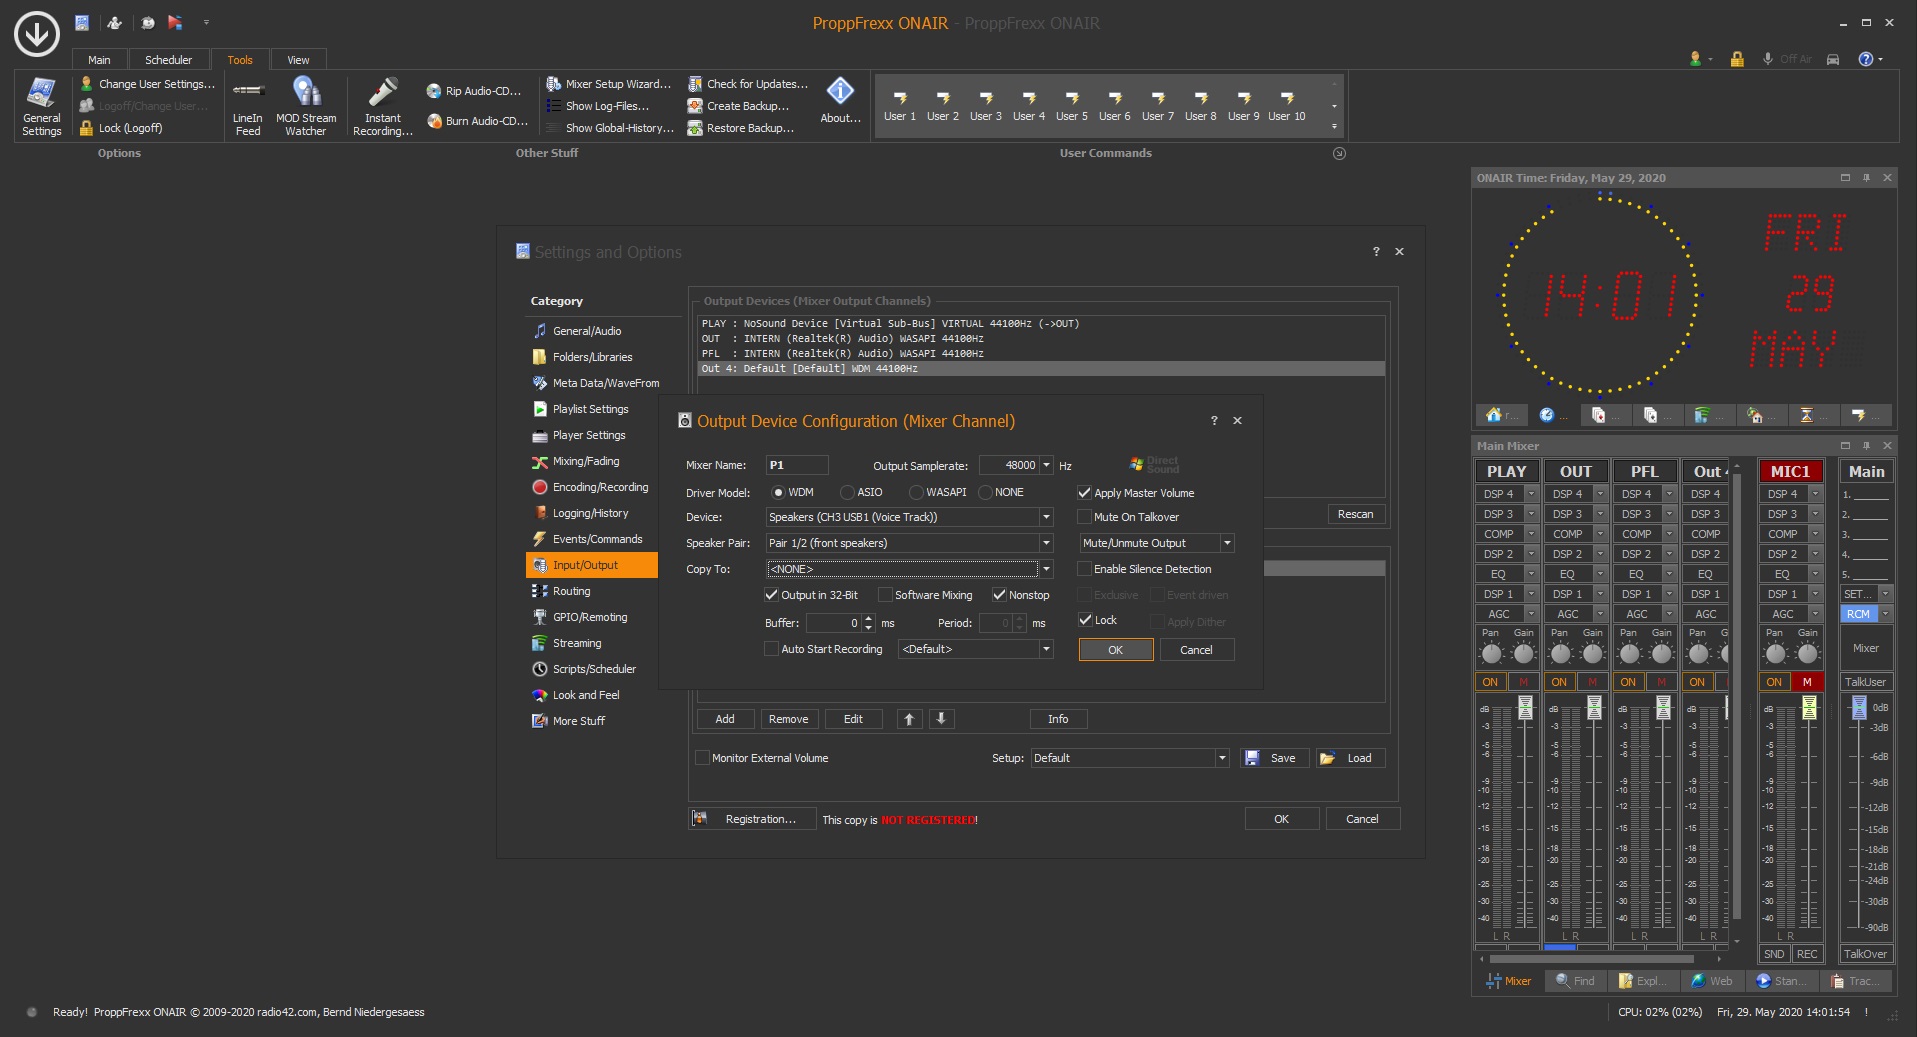Select Streaming in the category list
This screenshot has height=1037, width=1917.
click(577, 643)
